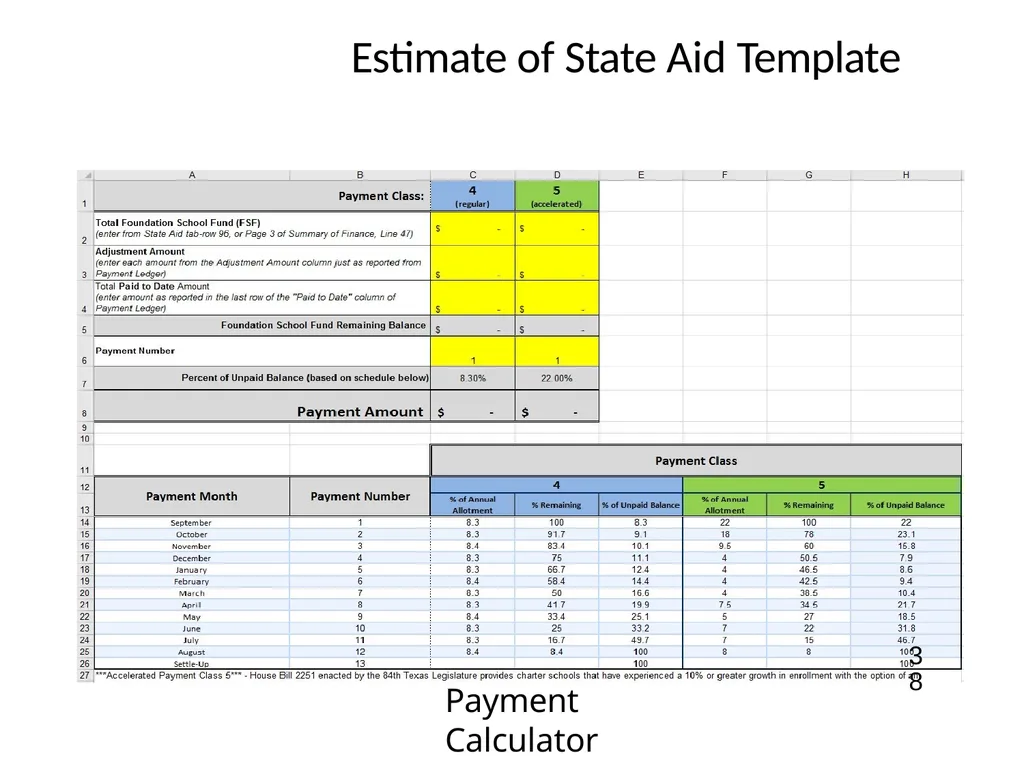
Task: Select the 'July' cell
Action: click(x=192, y=641)
